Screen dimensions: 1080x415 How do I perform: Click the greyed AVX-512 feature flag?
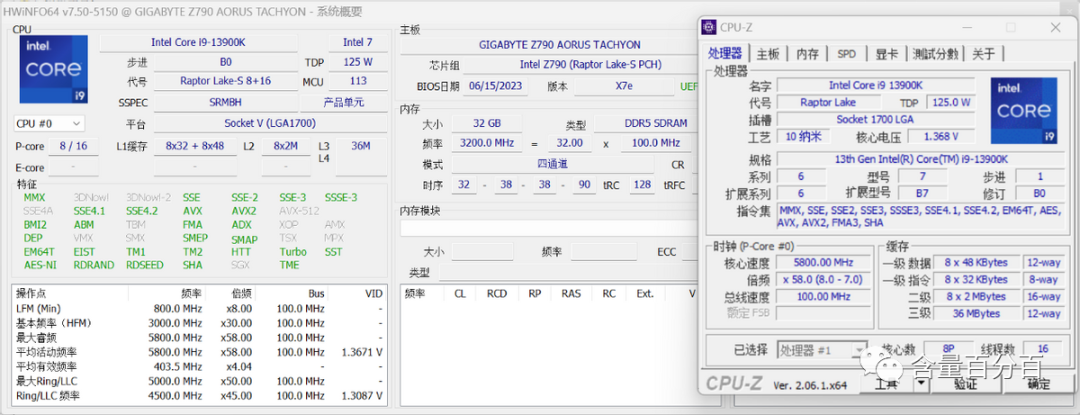tap(299, 211)
